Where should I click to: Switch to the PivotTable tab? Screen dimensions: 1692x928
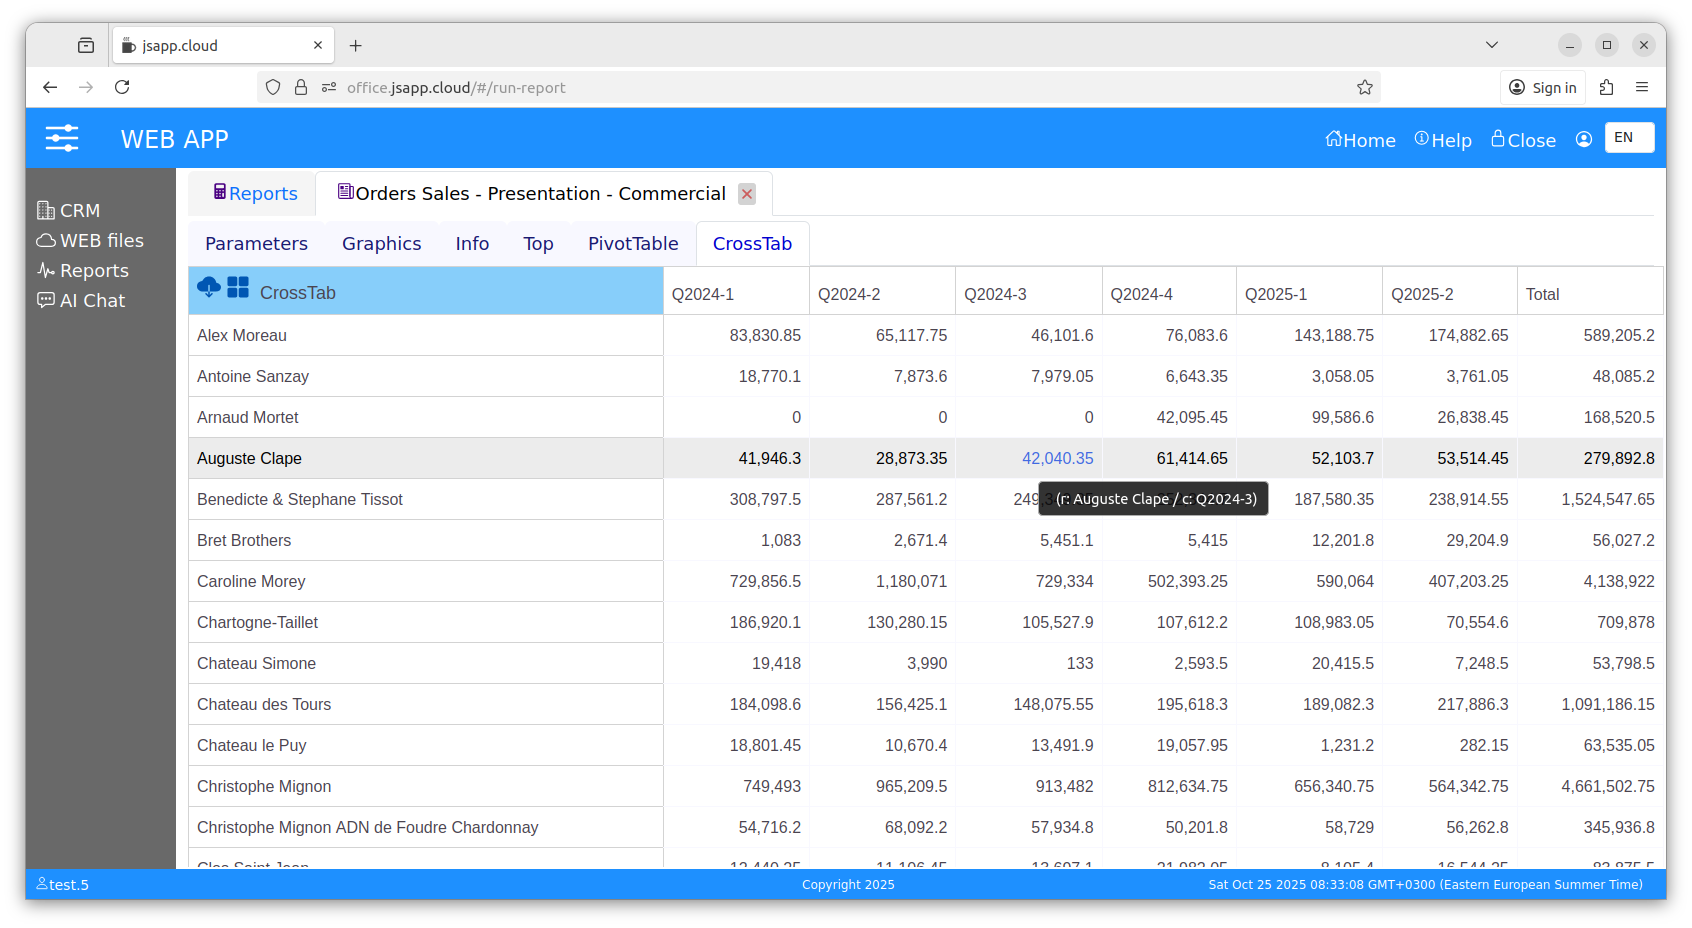coord(633,244)
